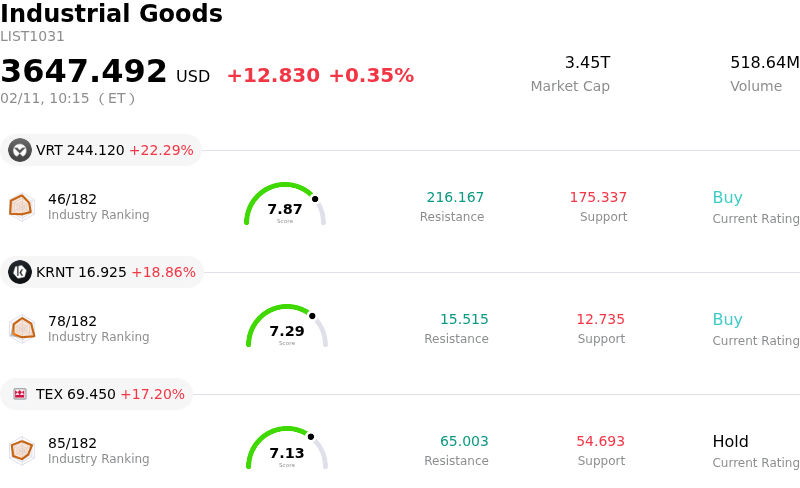Image resolution: width=800 pixels, height=488 pixels.
Task: Open TEX industry ranking radar icon
Action: (21, 450)
